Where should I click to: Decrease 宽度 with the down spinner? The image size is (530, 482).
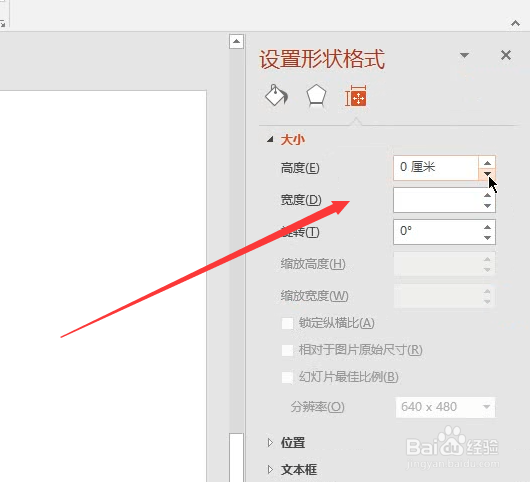click(487, 206)
